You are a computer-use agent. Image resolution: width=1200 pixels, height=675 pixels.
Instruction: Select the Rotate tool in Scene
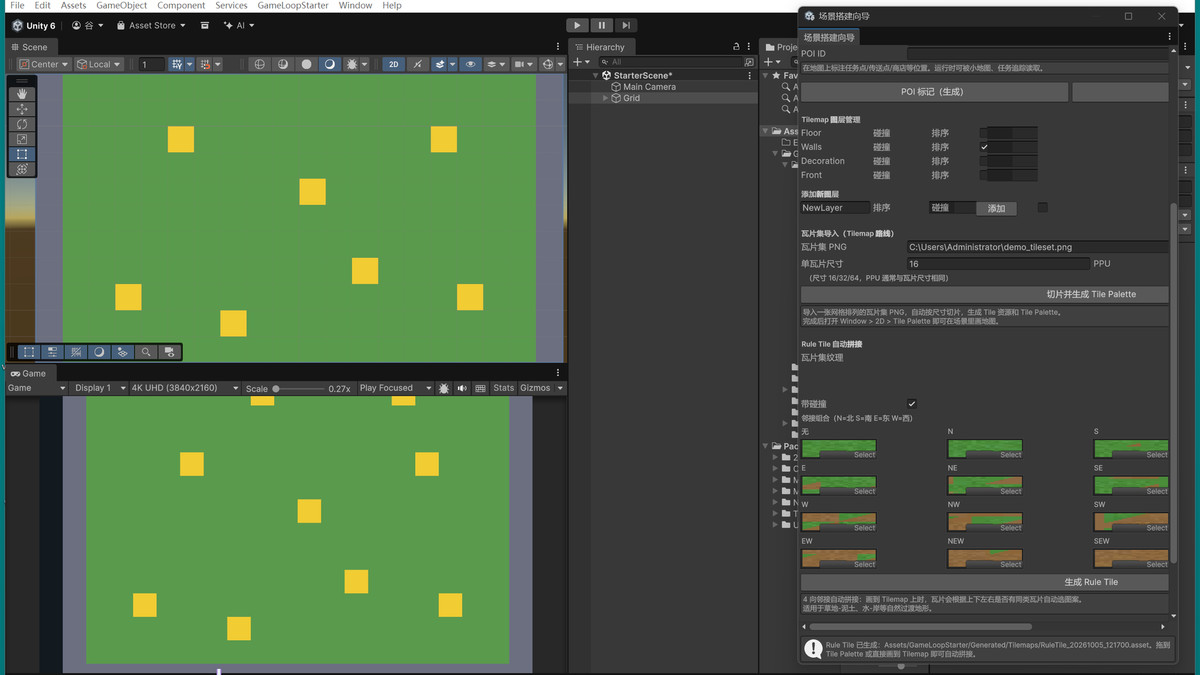point(22,124)
